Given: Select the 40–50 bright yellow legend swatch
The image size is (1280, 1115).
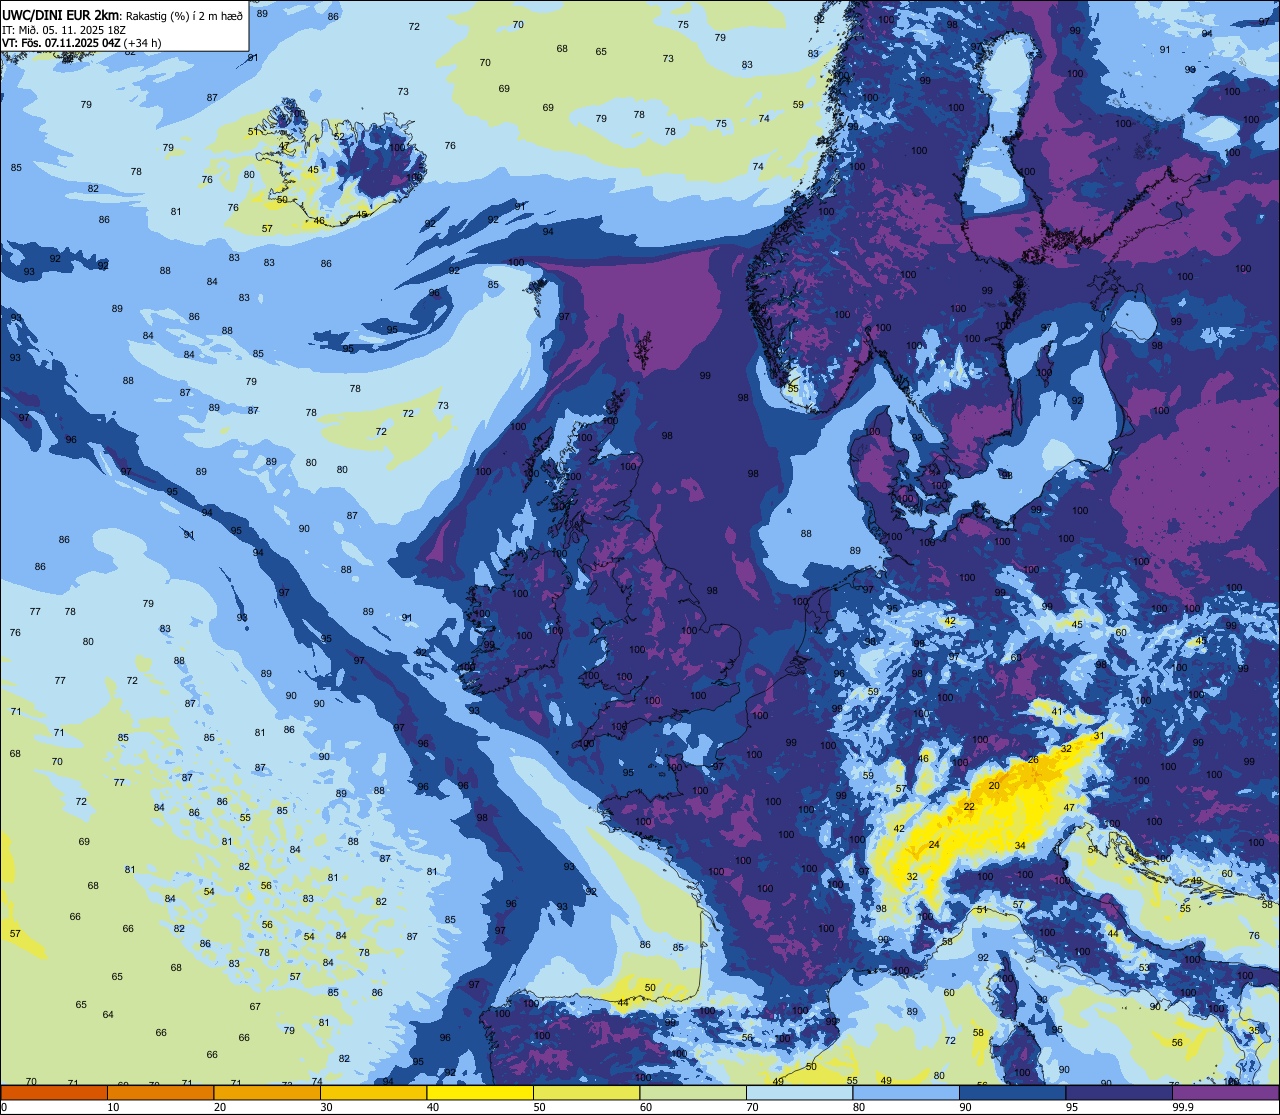Looking at the screenshot, I should click(x=480, y=1092).
